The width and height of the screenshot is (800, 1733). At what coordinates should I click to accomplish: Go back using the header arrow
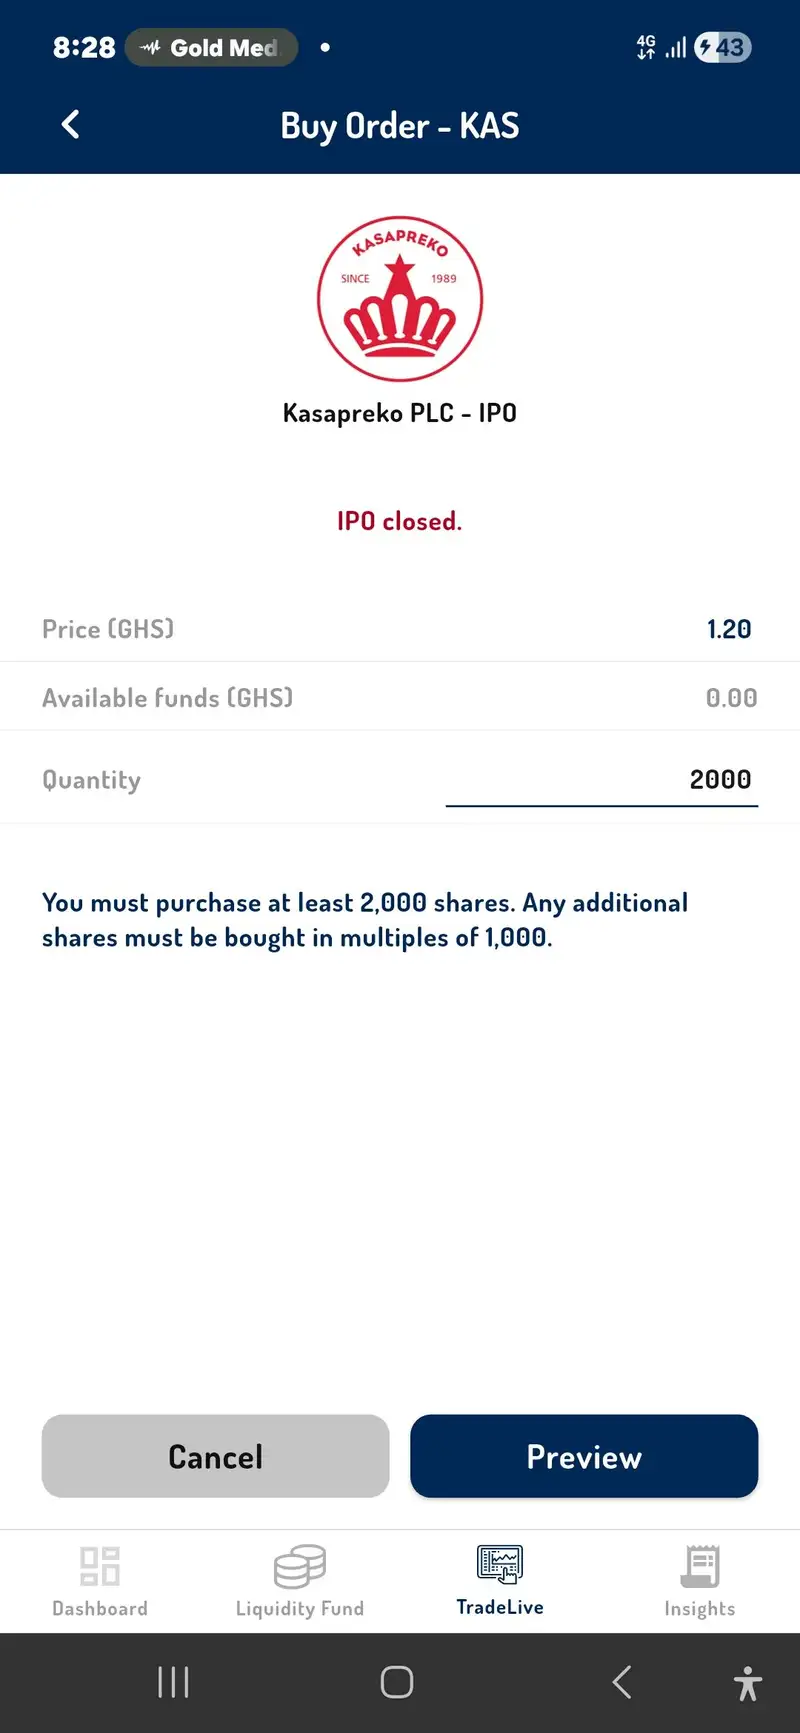pyautogui.click(x=70, y=125)
